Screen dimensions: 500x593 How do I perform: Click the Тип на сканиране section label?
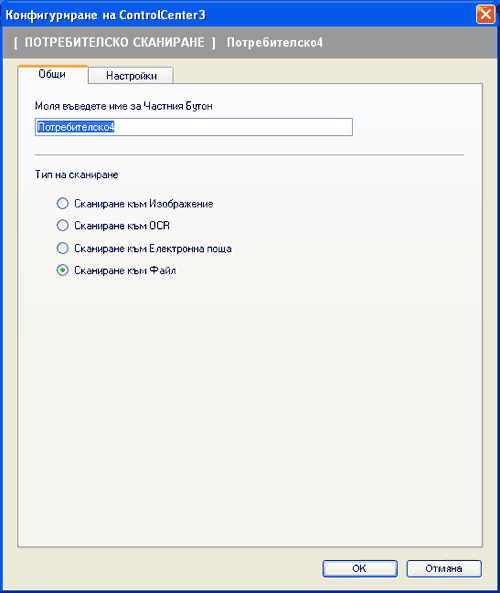coord(76,174)
